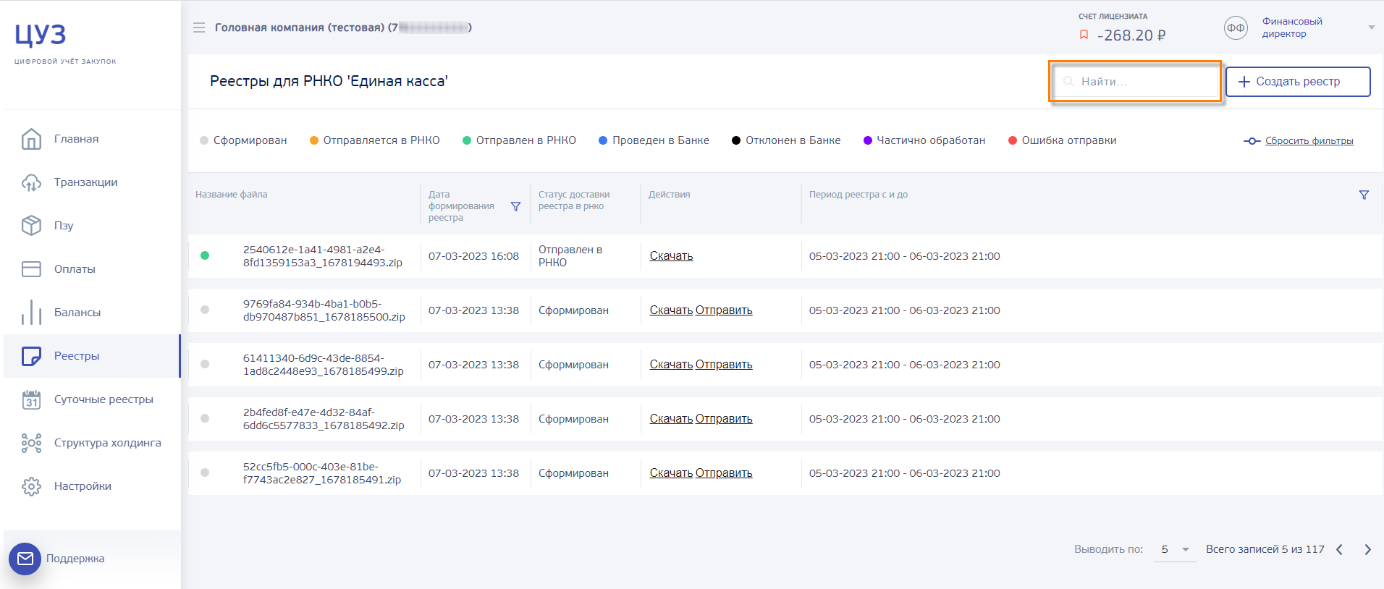The width and height of the screenshot is (1384, 589).
Task: Click the Балансы bars icon
Action: (x=31, y=312)
